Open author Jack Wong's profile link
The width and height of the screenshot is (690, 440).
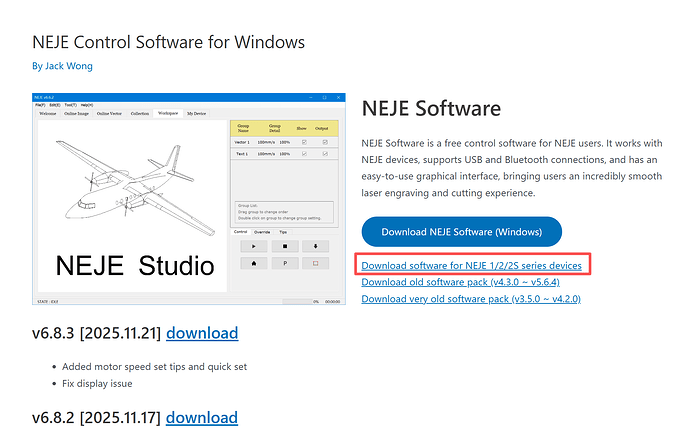[61, 67]
